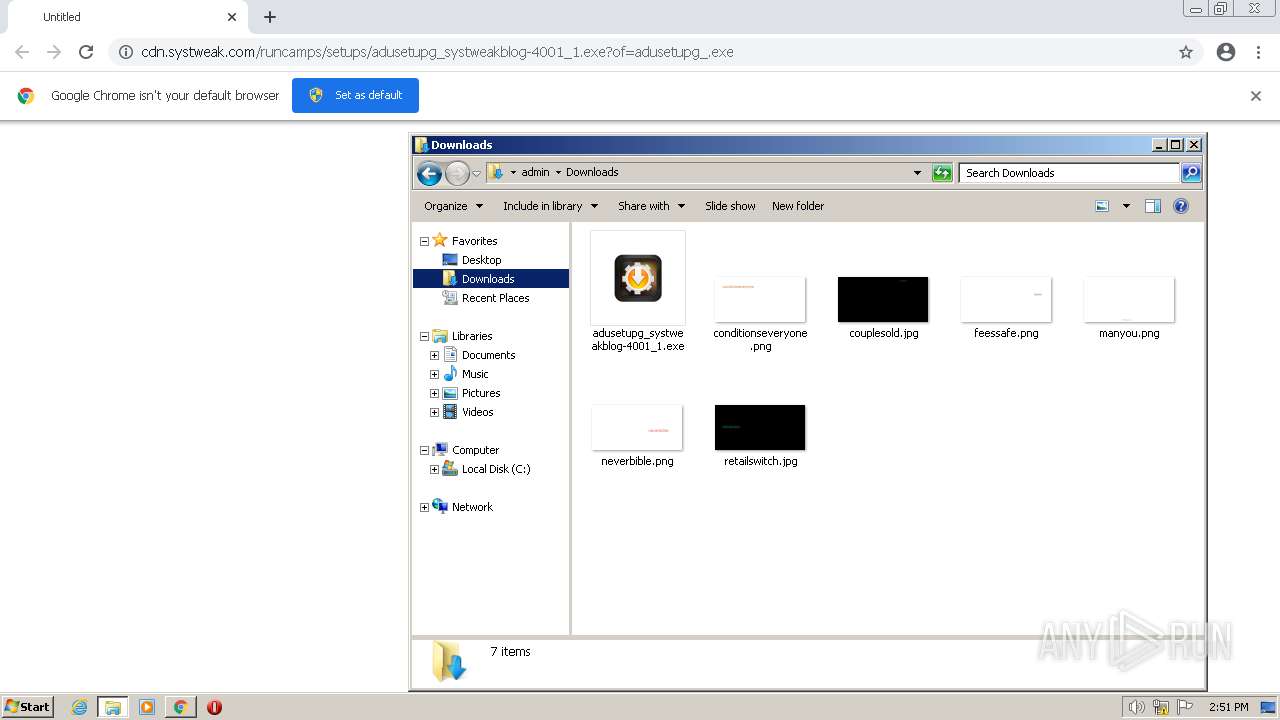
Task: Collapse the Libraries group
Action: pos(424,336)
